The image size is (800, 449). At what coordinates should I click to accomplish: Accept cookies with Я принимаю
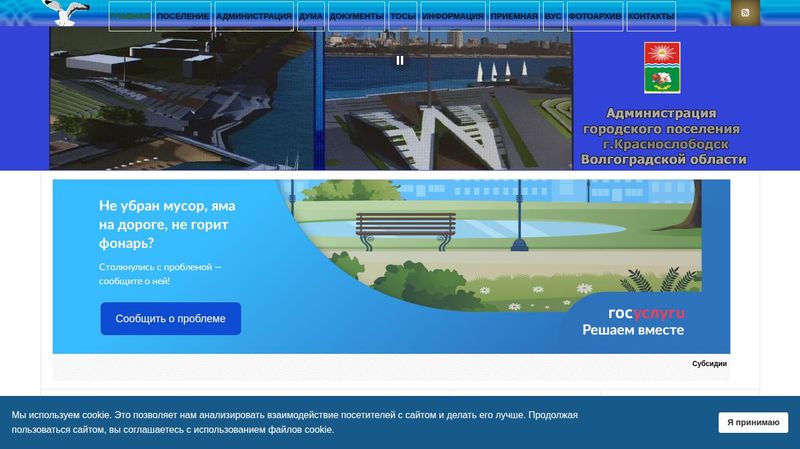753,422
